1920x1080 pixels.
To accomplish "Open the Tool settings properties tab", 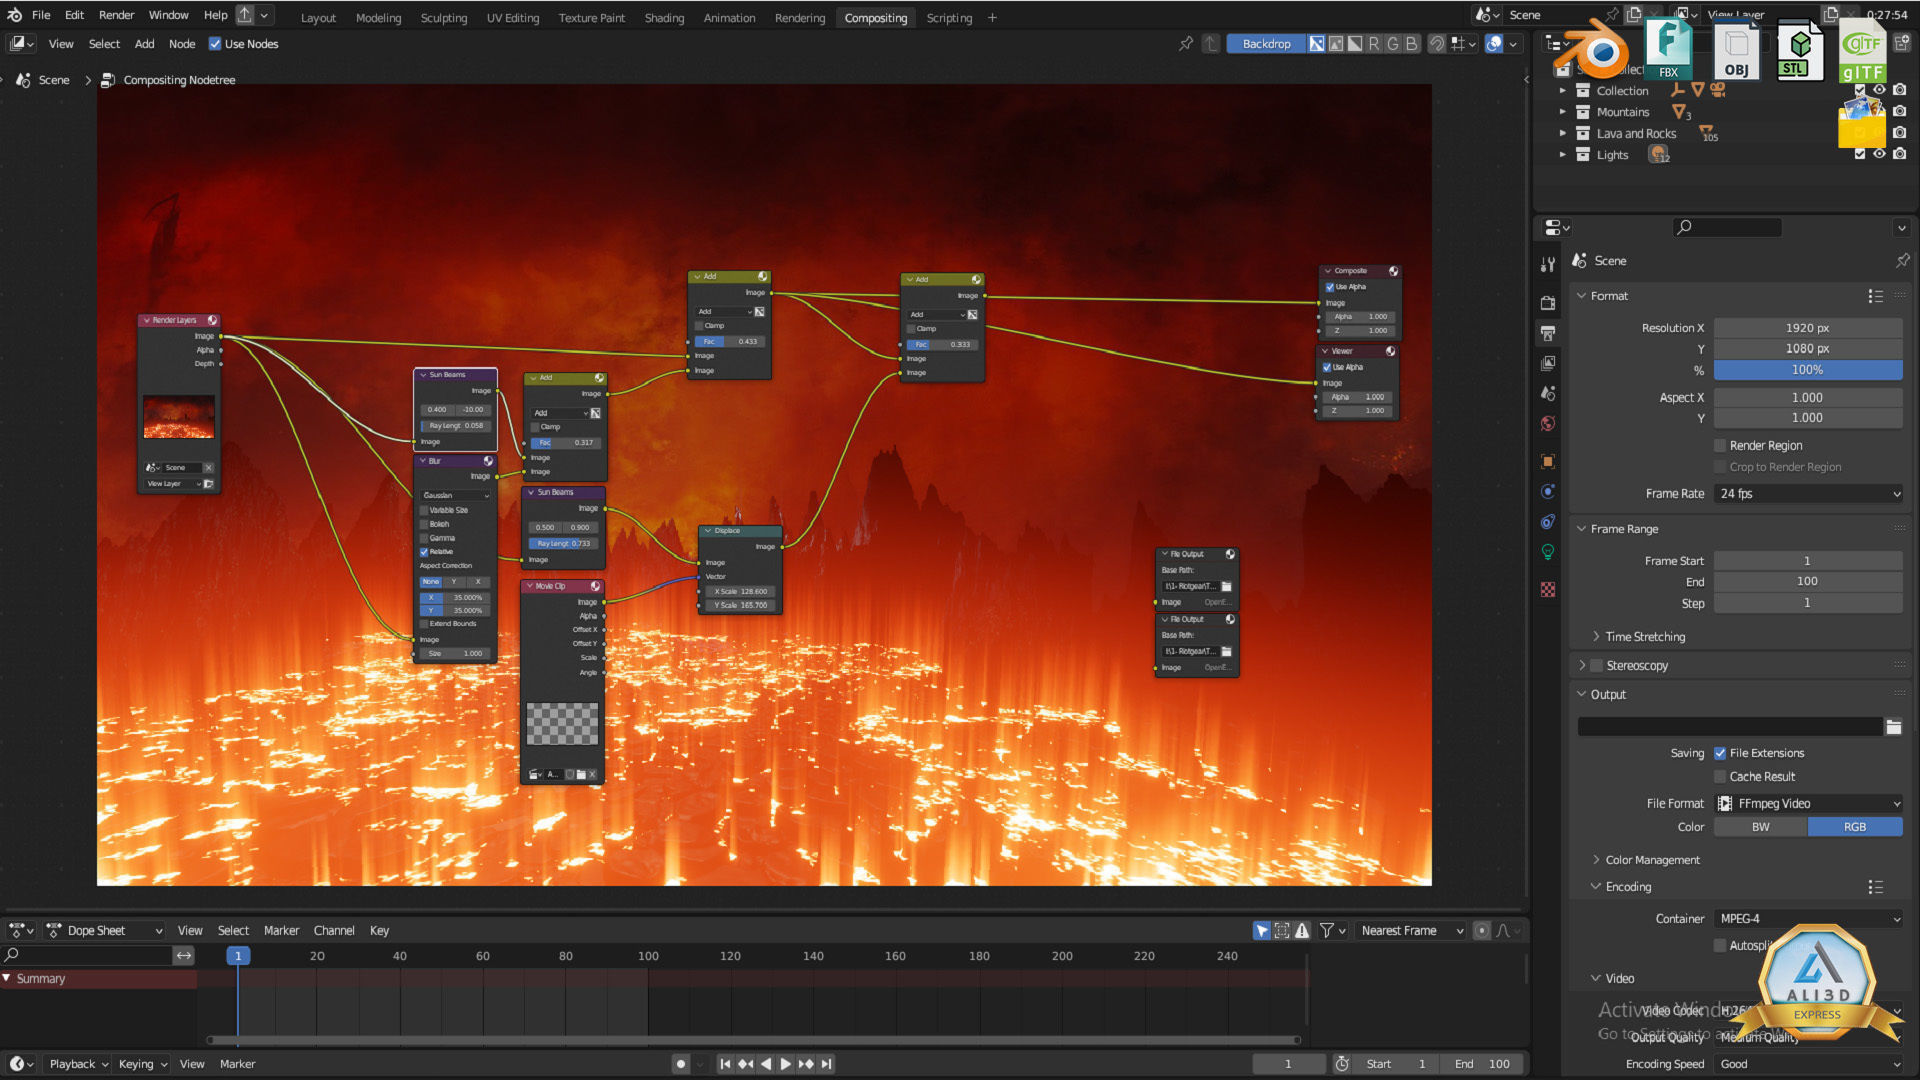I will tap(1548, 264).
